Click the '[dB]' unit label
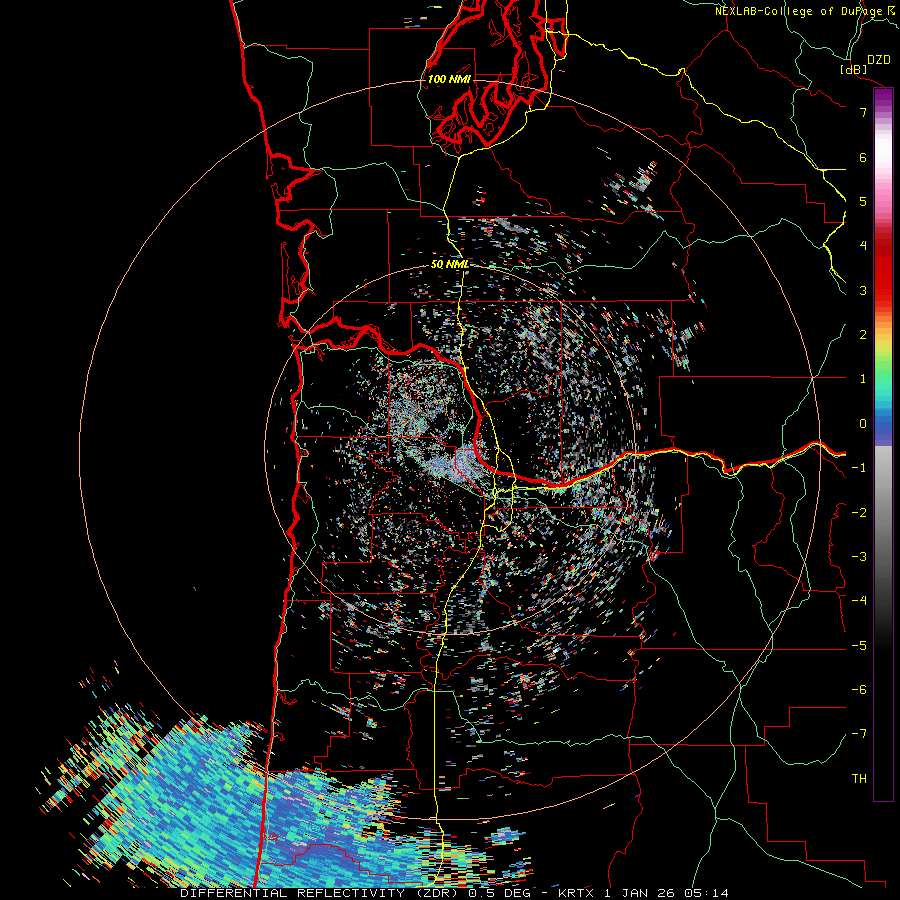Viewport: 900px width, 900px height. tap(854, 69)
